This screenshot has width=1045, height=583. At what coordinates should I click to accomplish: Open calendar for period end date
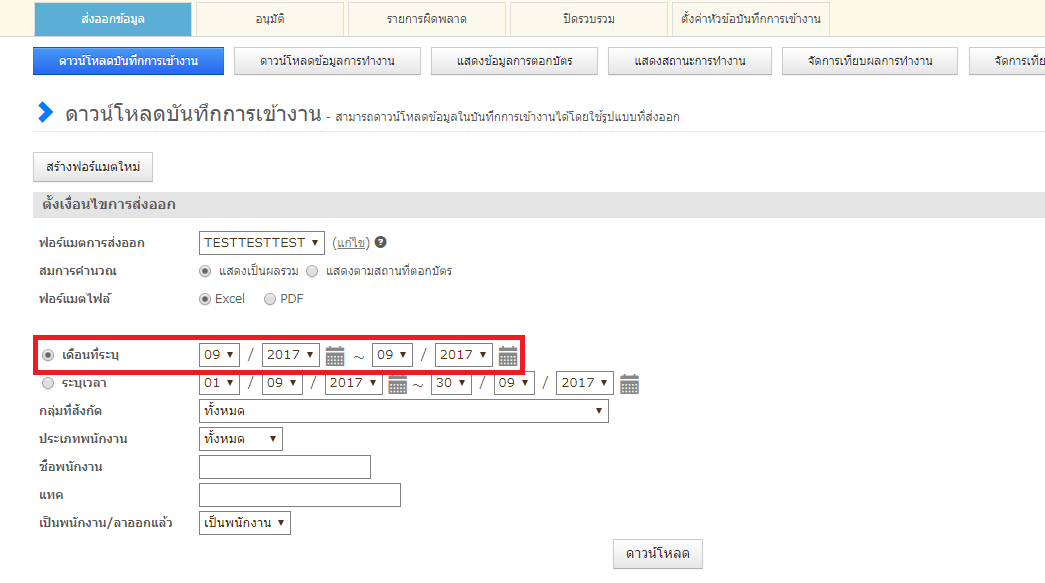pyautogui.click(x=629, y=384)
